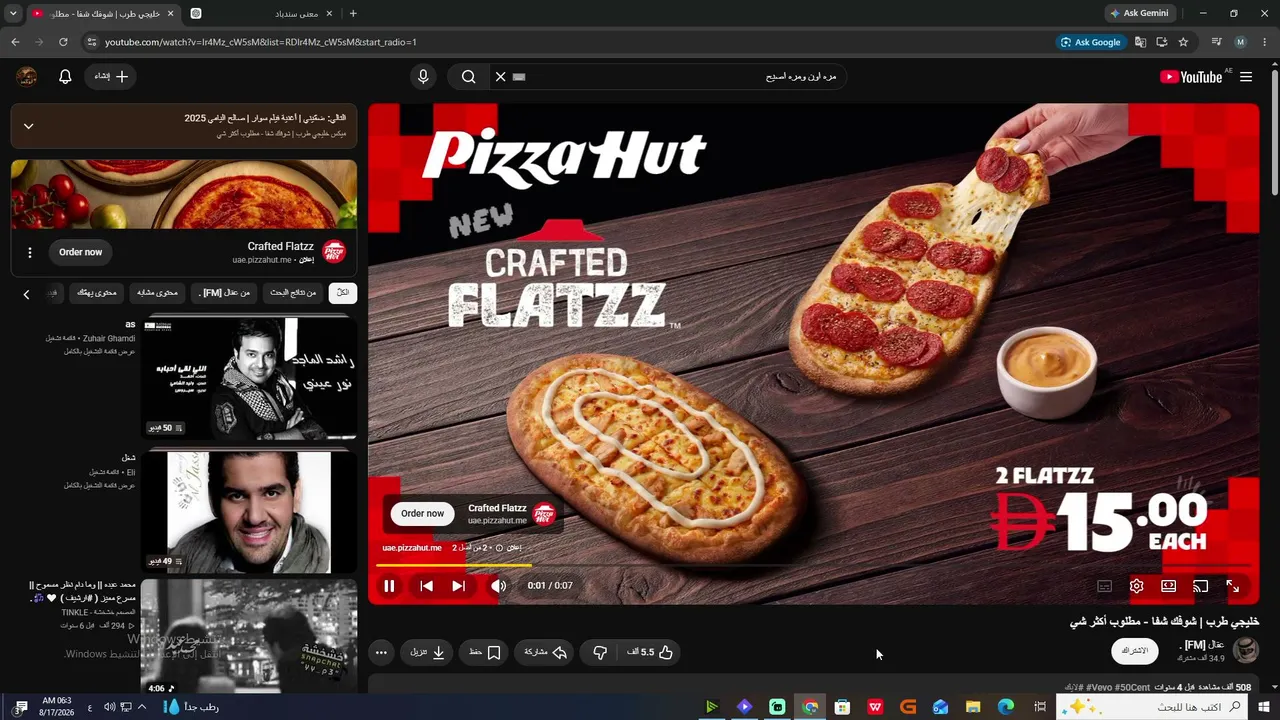Dislike the video with thumbs down

click(600, 652)
